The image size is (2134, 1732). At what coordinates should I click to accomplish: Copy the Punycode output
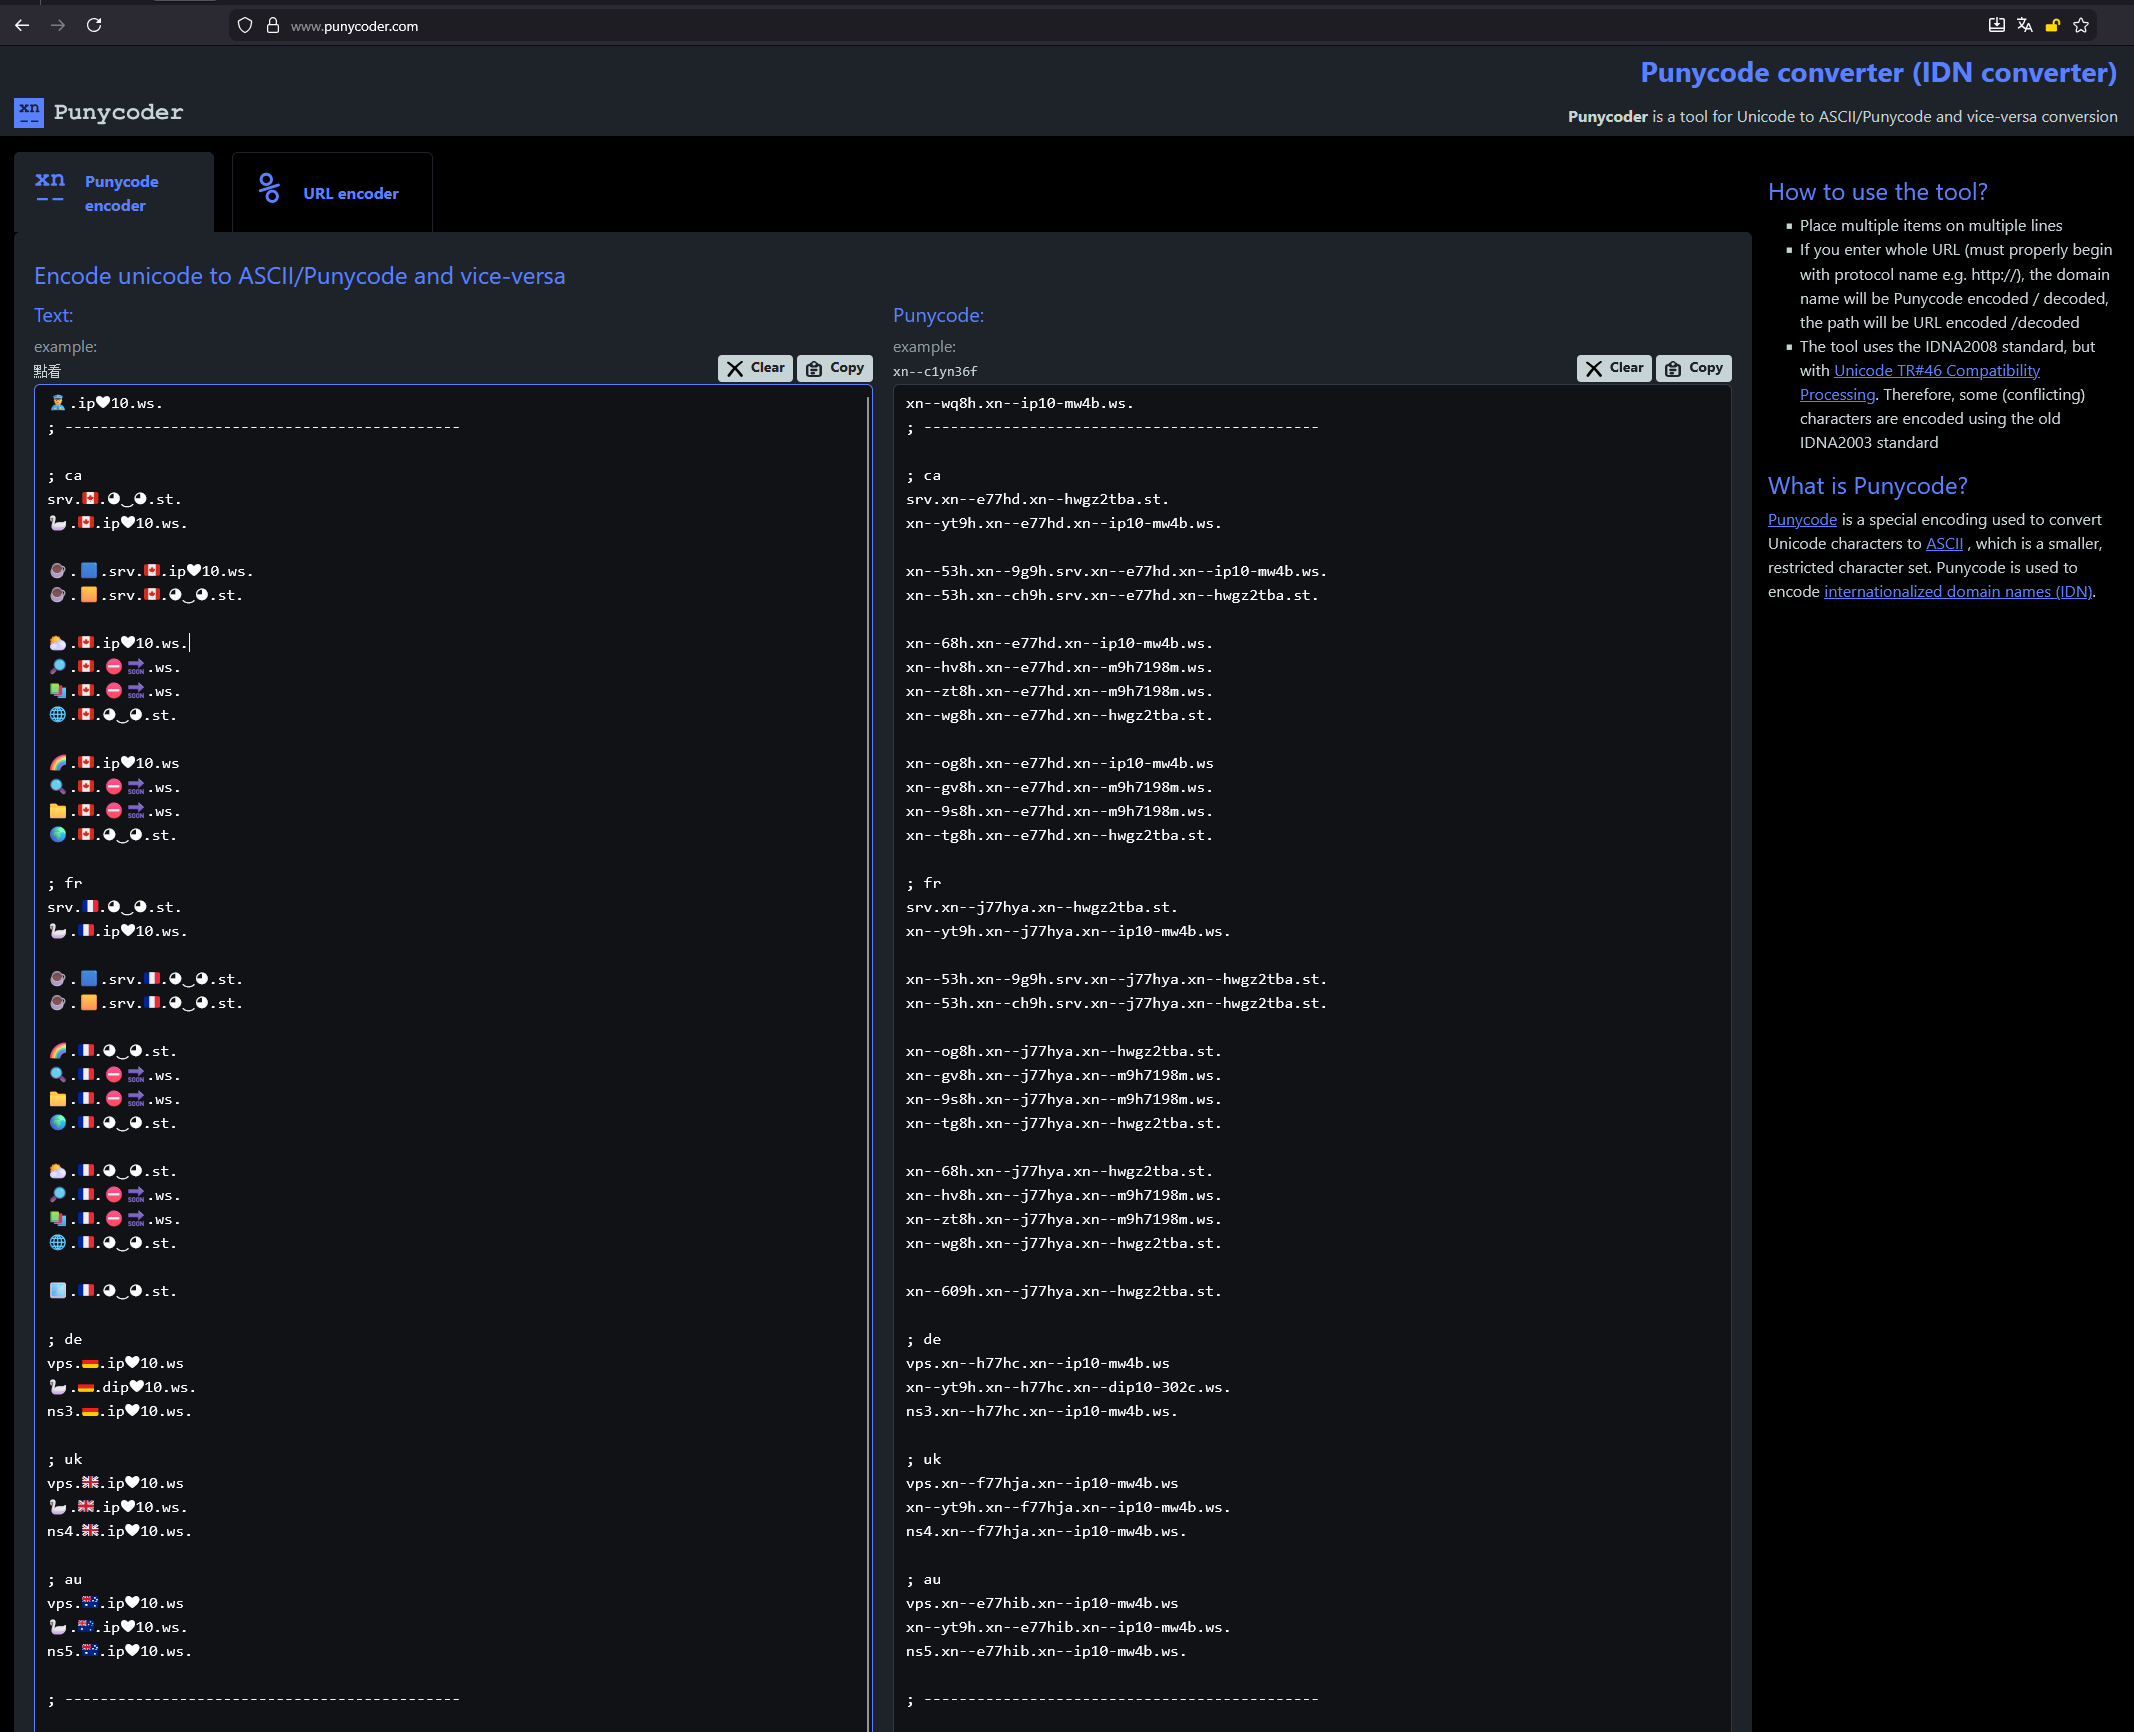point(1693,368)
